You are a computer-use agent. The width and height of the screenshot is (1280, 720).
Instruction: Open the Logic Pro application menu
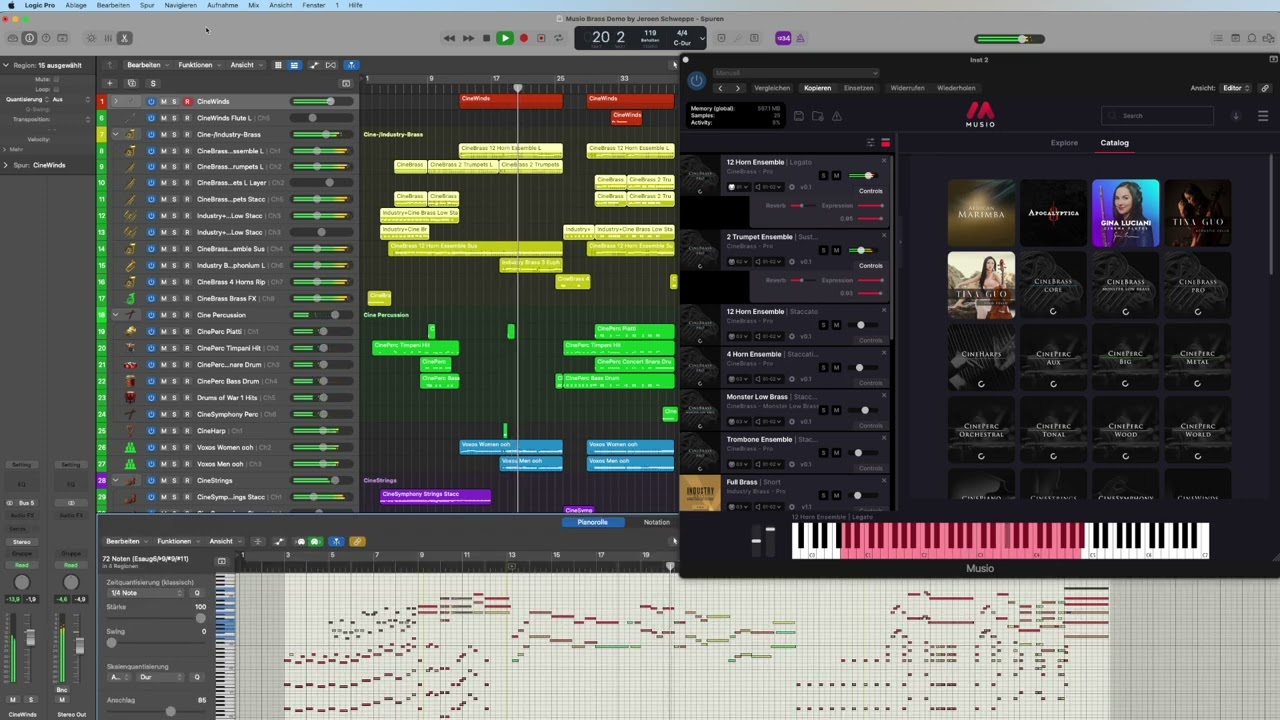(x=40, y=5)
